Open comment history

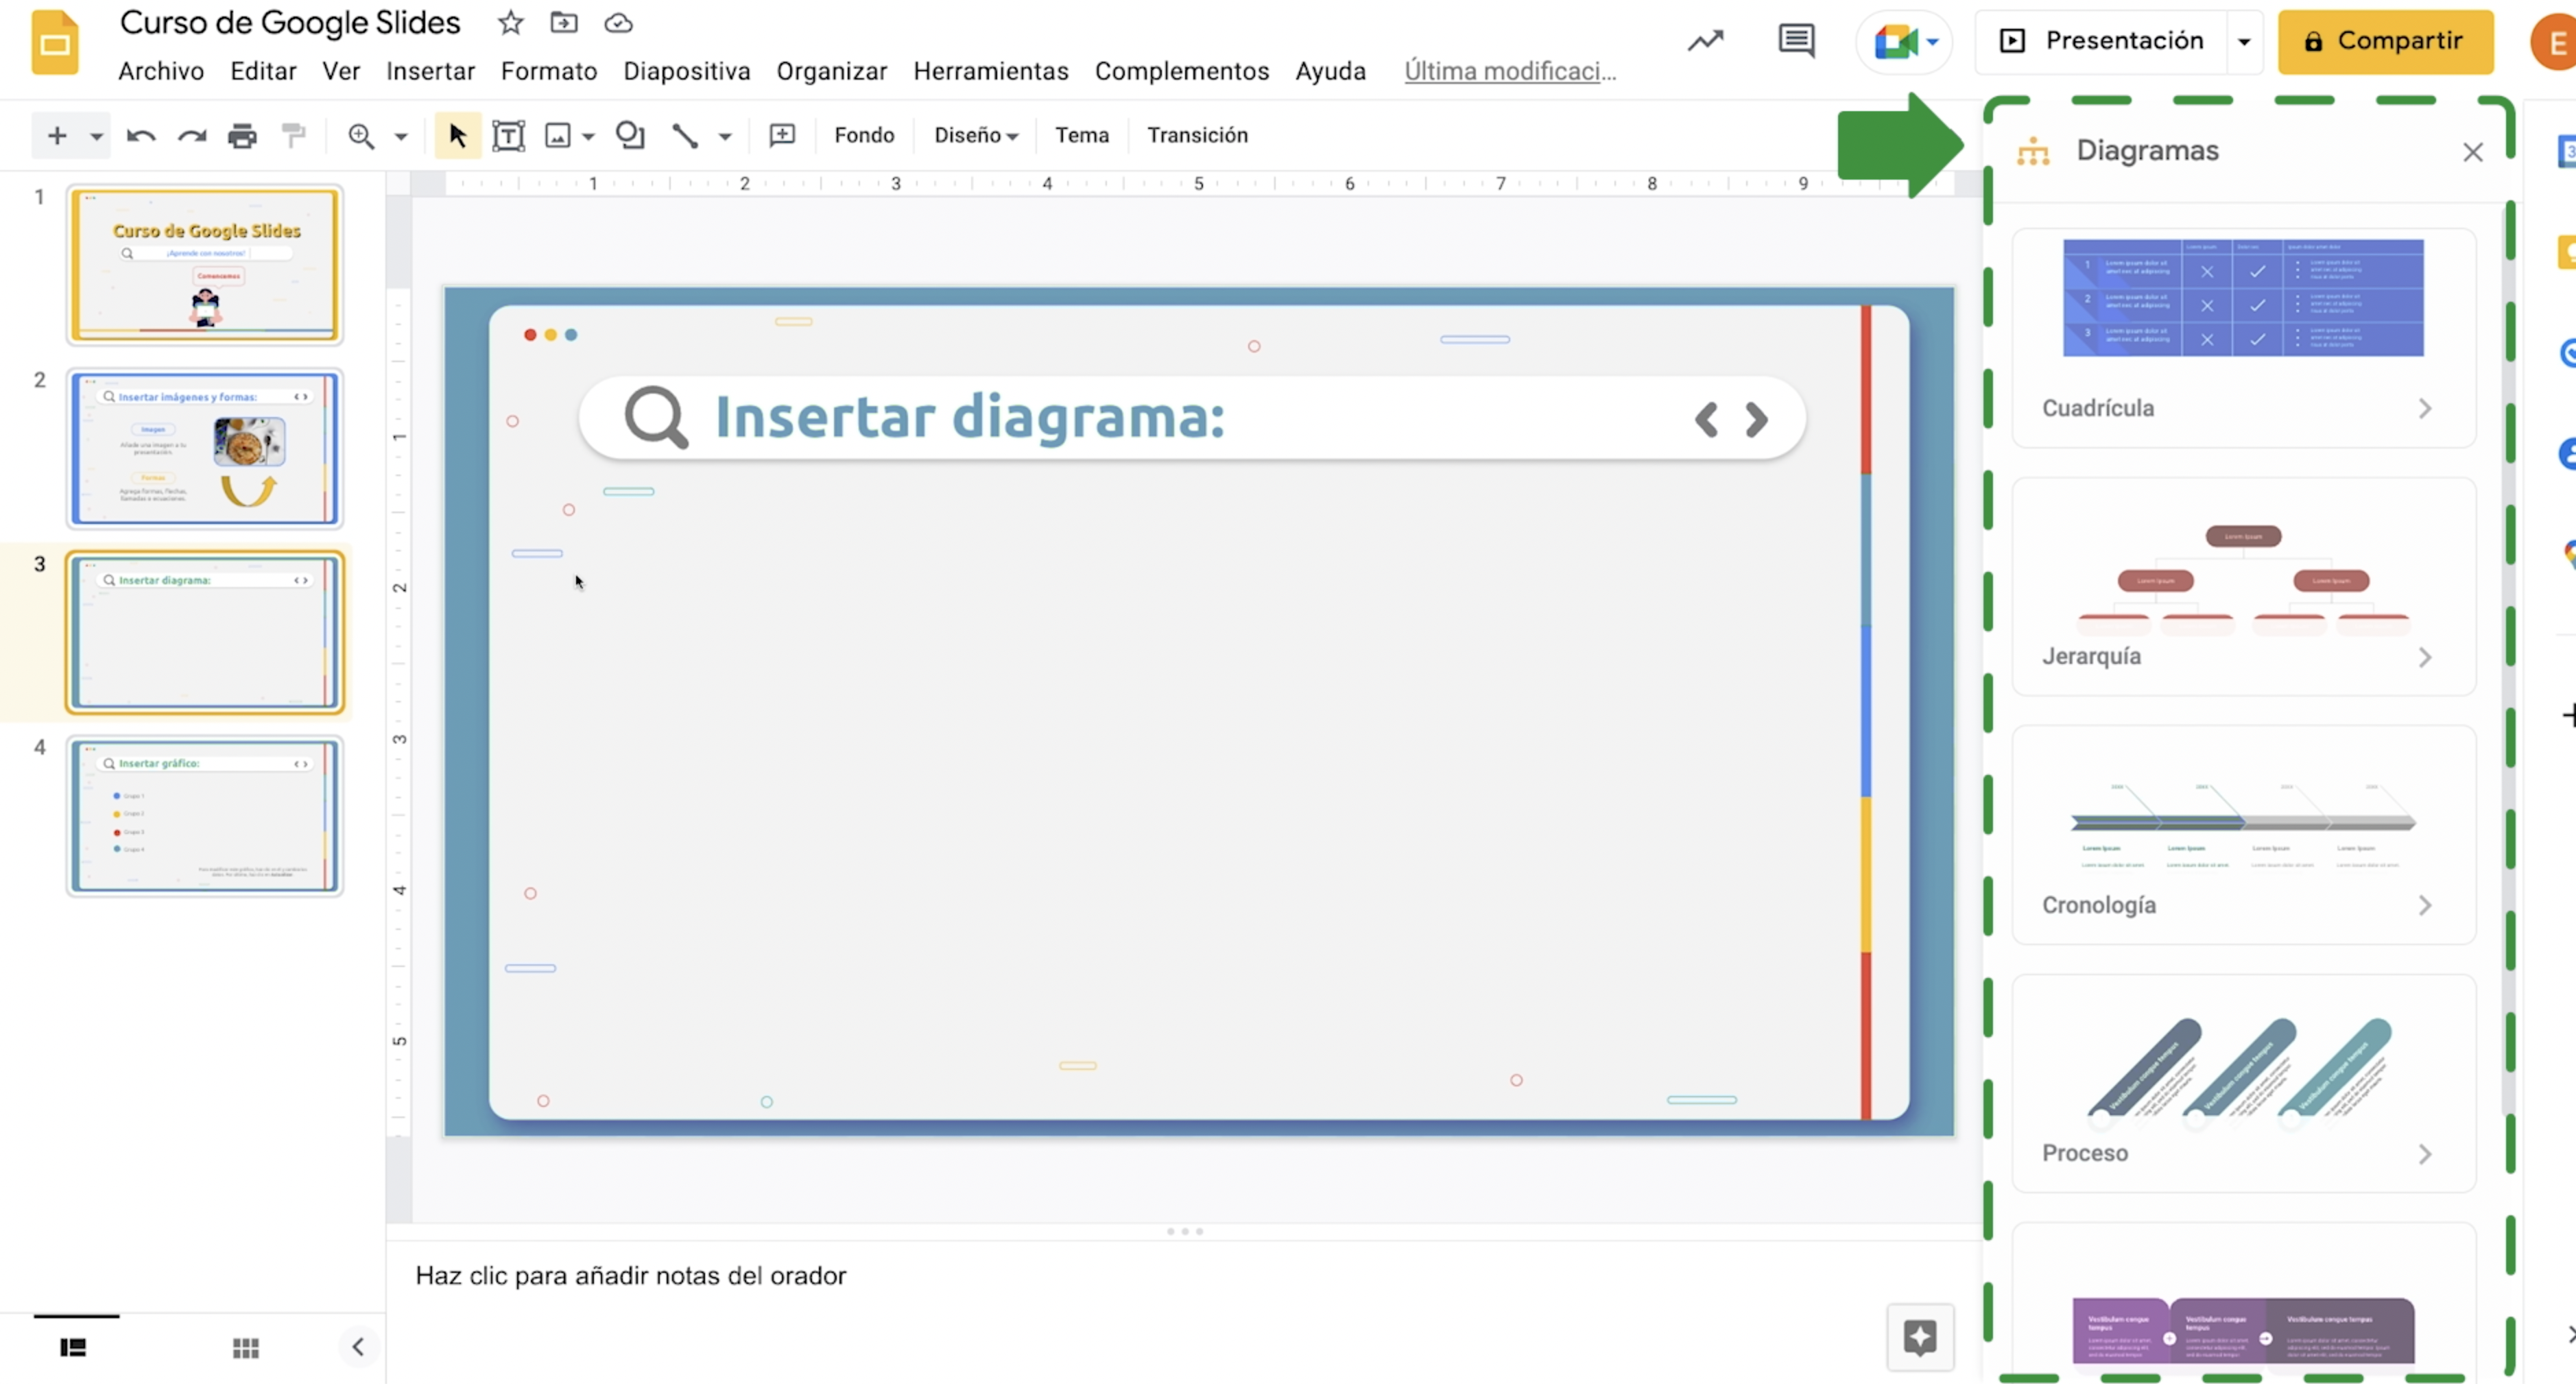tap(1795, 41)
